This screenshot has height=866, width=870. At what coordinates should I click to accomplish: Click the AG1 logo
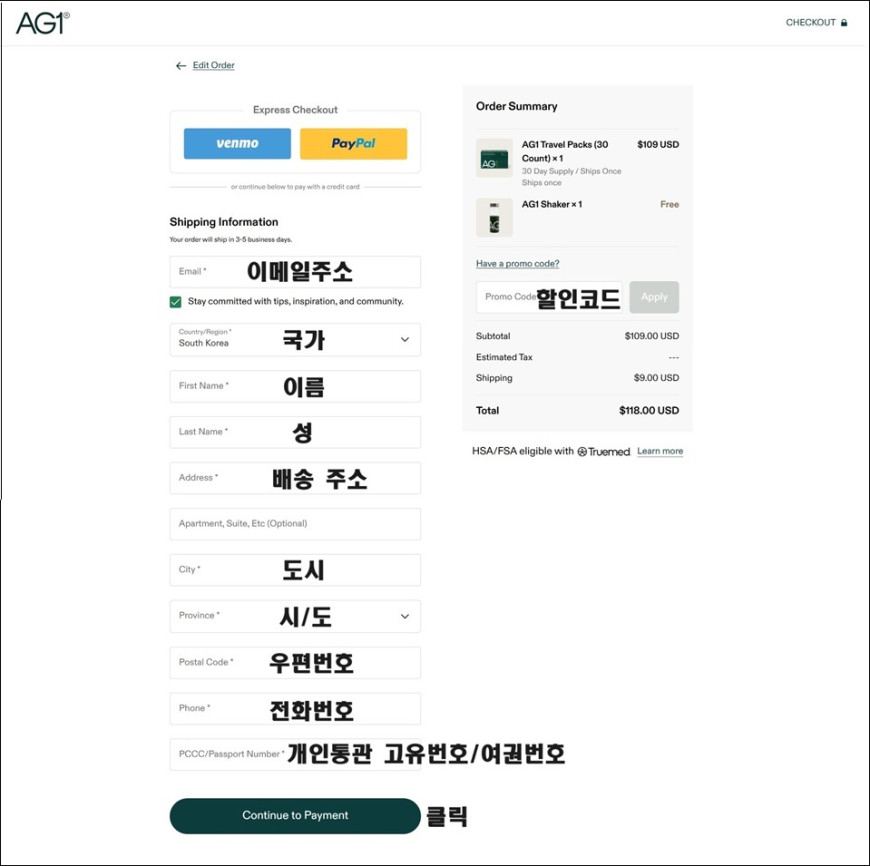pyautogui.click(x=43, y=23)
